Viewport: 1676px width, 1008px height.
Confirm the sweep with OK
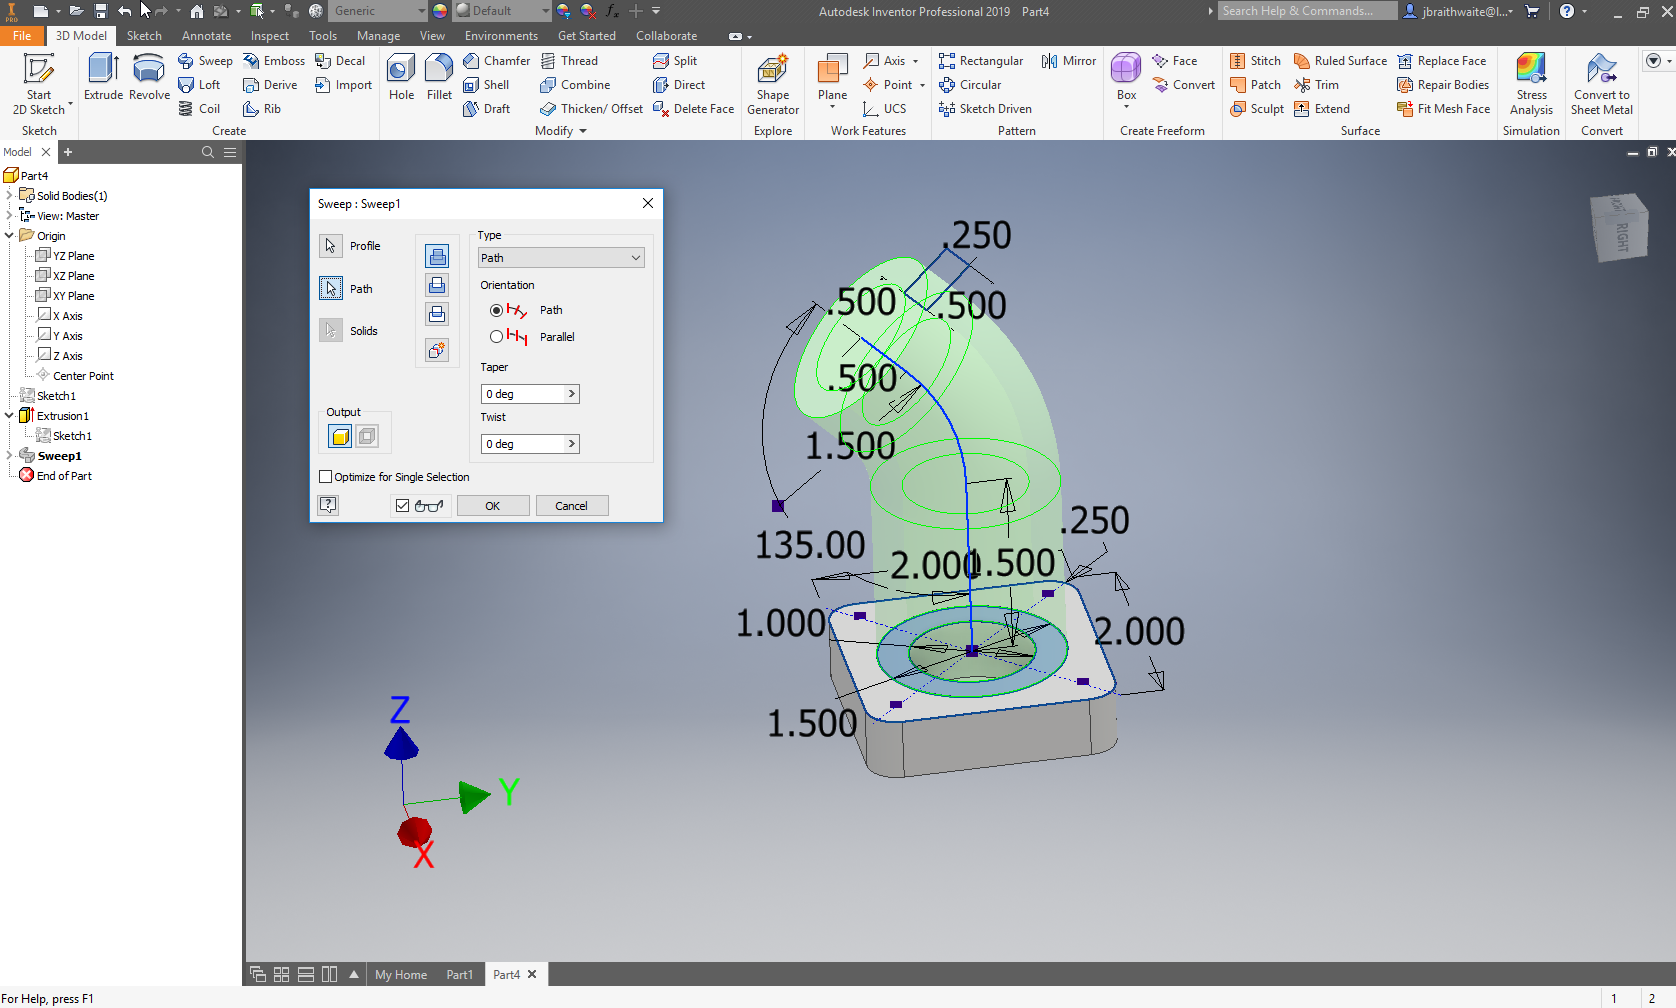coord(493,506)
